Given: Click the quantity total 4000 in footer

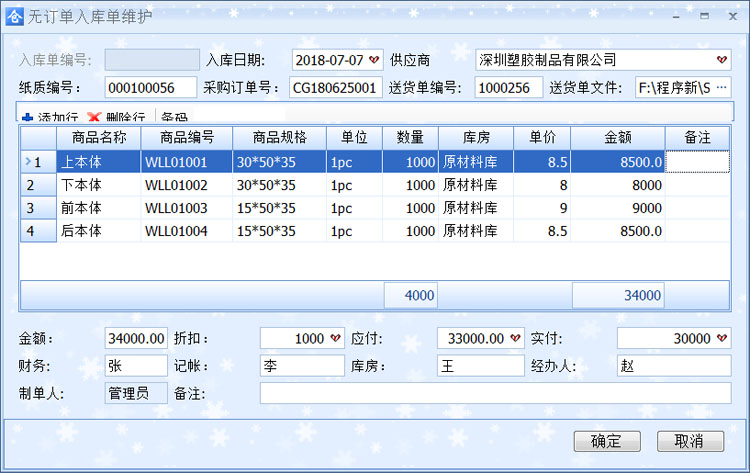Looking at the screenshot, I should [411, 295].
